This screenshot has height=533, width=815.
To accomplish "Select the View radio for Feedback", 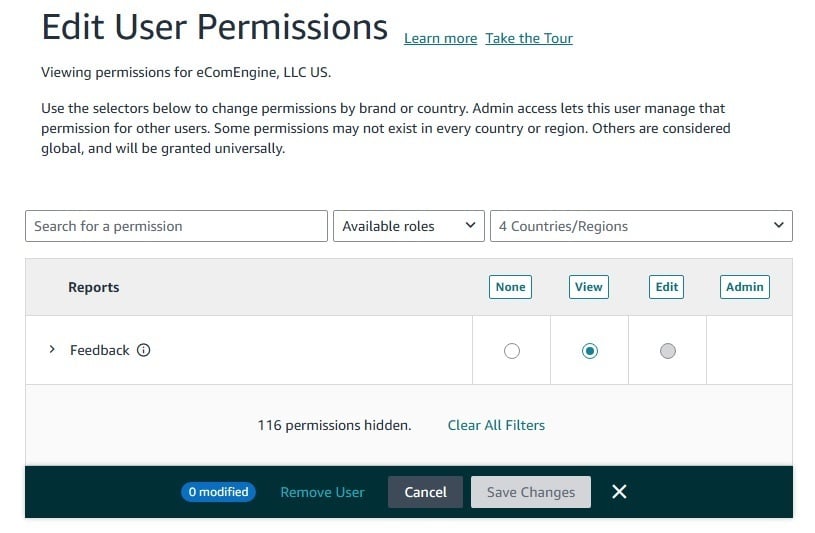I will [x=590, y=350].
